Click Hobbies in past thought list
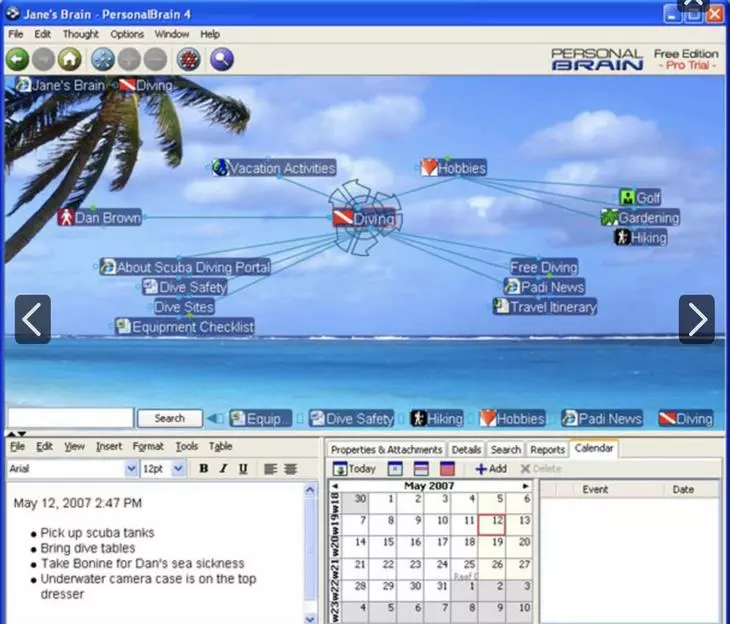730x624 pixels. pyautogui.click(x=513, y=418)
